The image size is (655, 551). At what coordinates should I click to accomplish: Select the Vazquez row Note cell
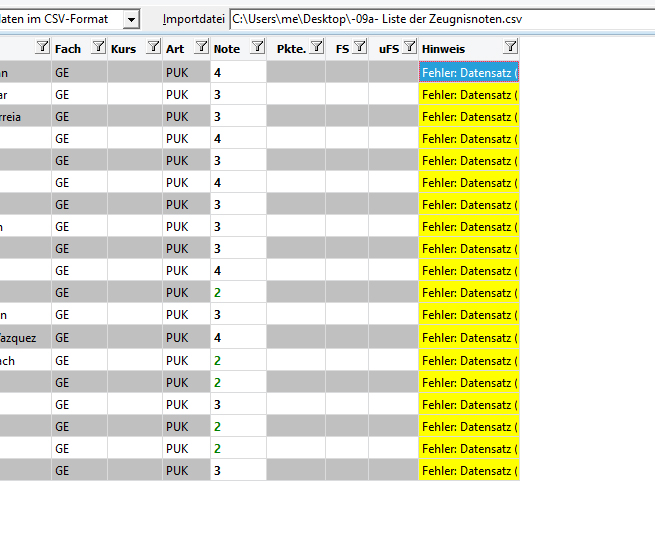pos(238,338)
